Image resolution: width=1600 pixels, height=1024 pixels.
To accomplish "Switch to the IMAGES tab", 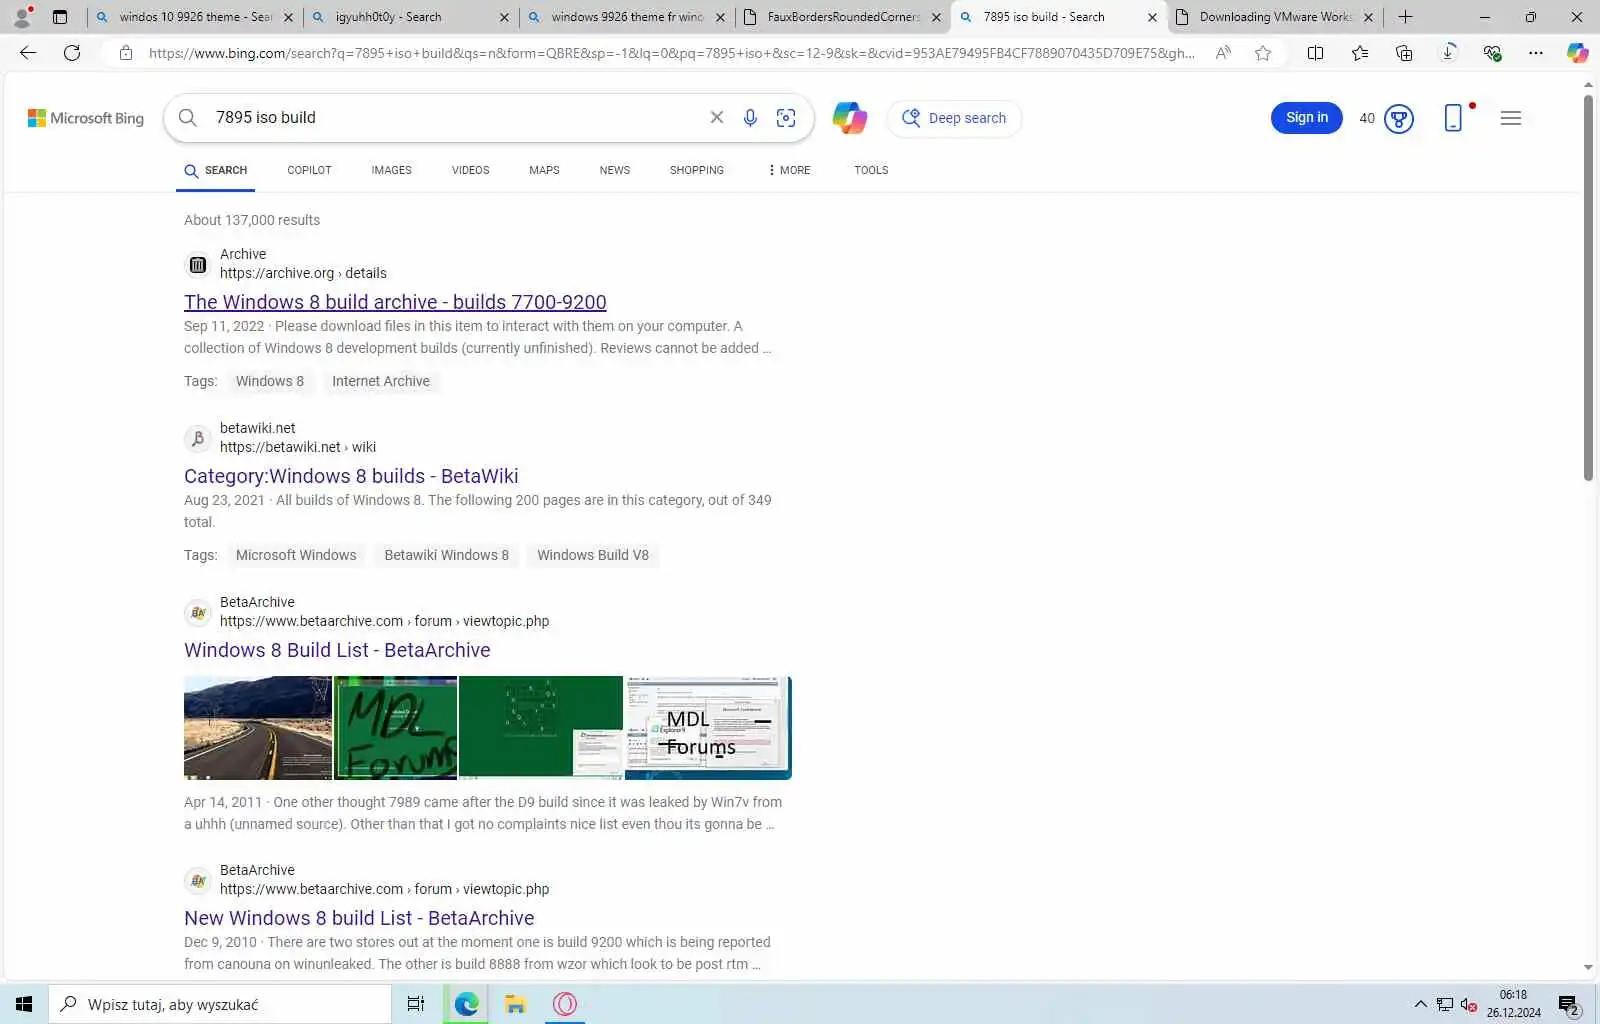I will coord(391,170).
